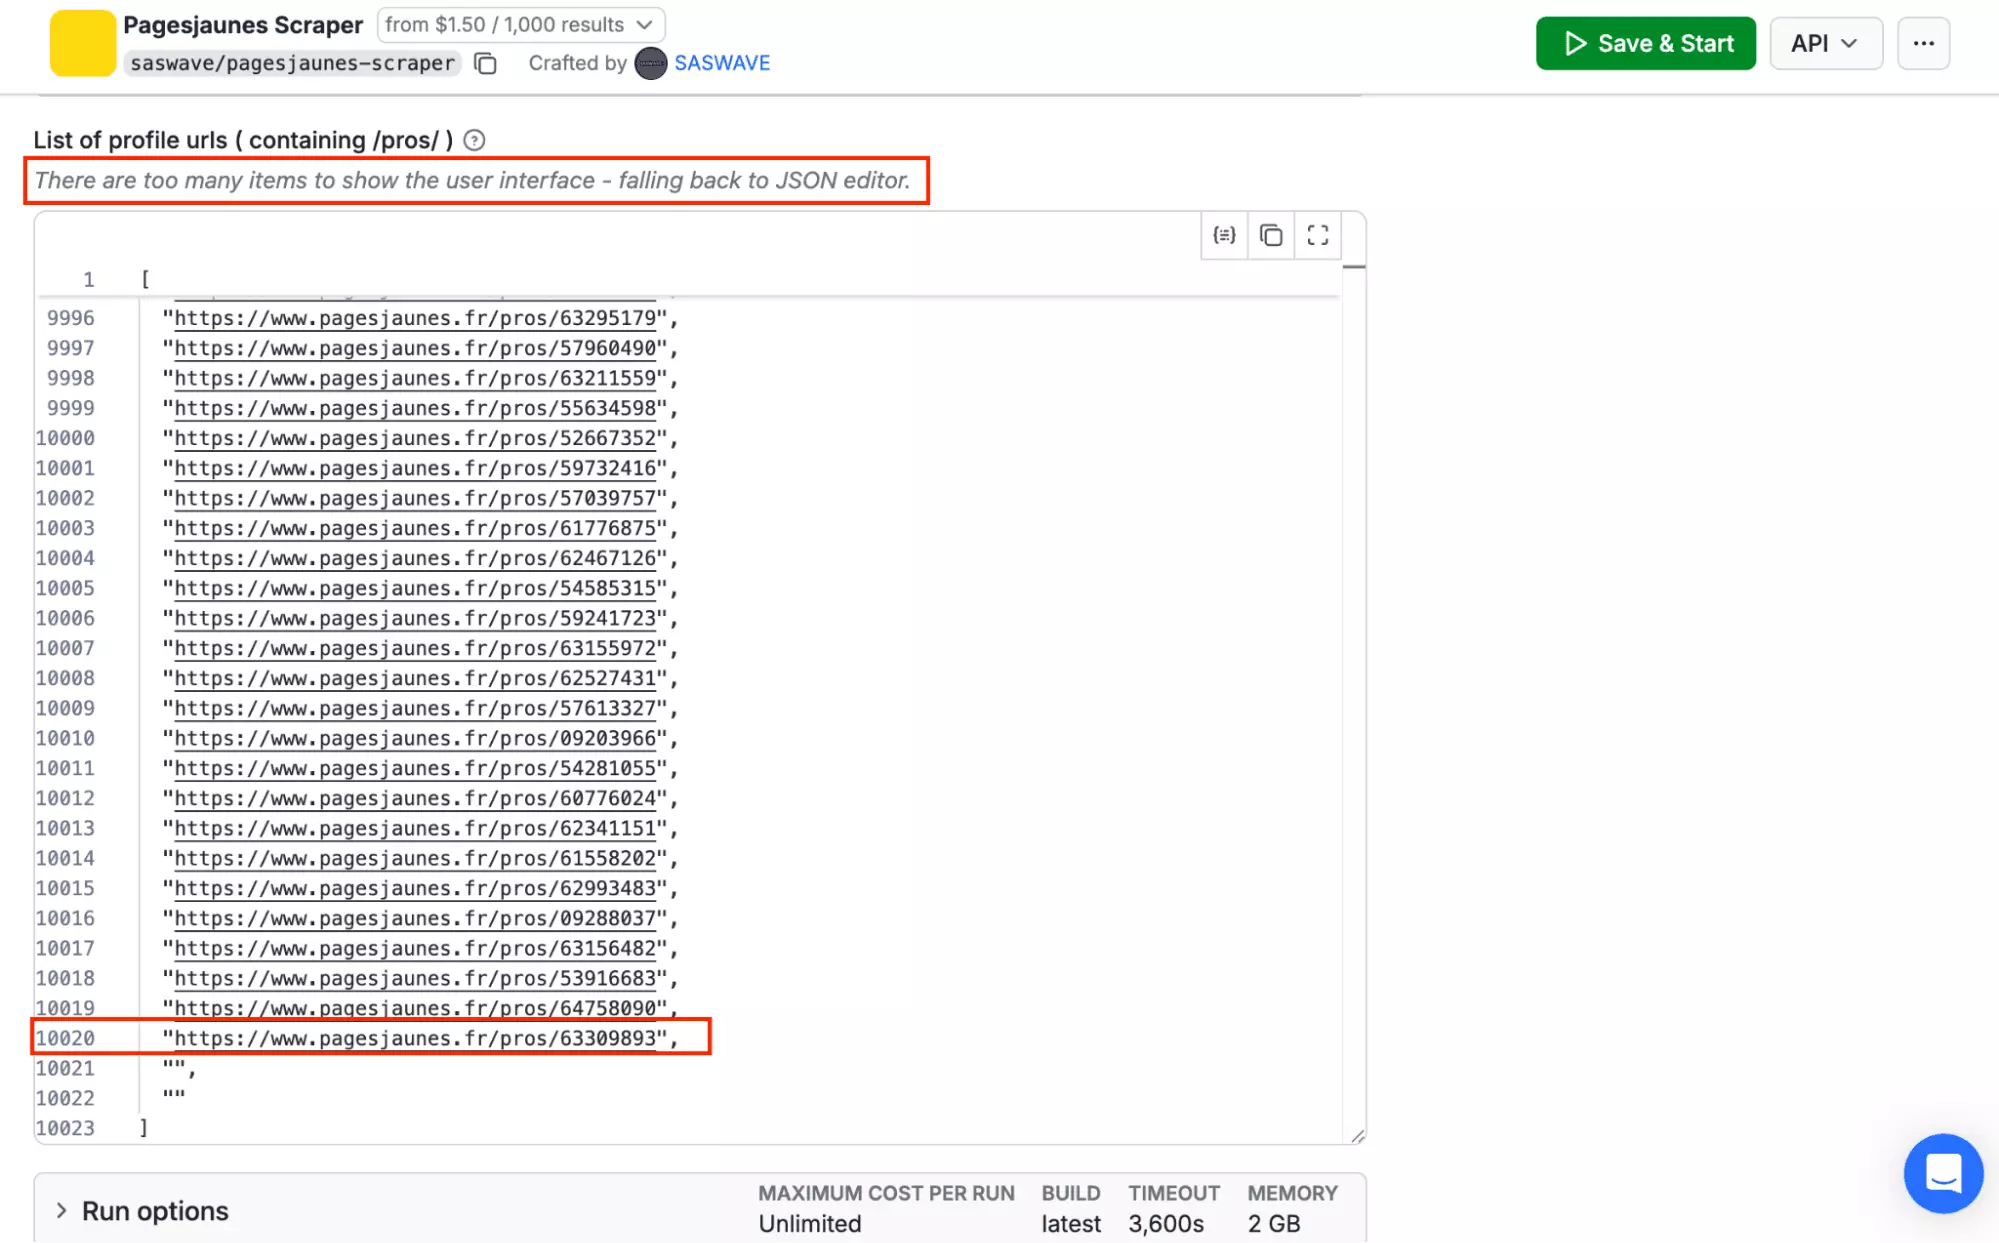This screenshot has height=1243, width=1999.
Task: Click line number 10000 in the gutter
Action: [65, 438]
